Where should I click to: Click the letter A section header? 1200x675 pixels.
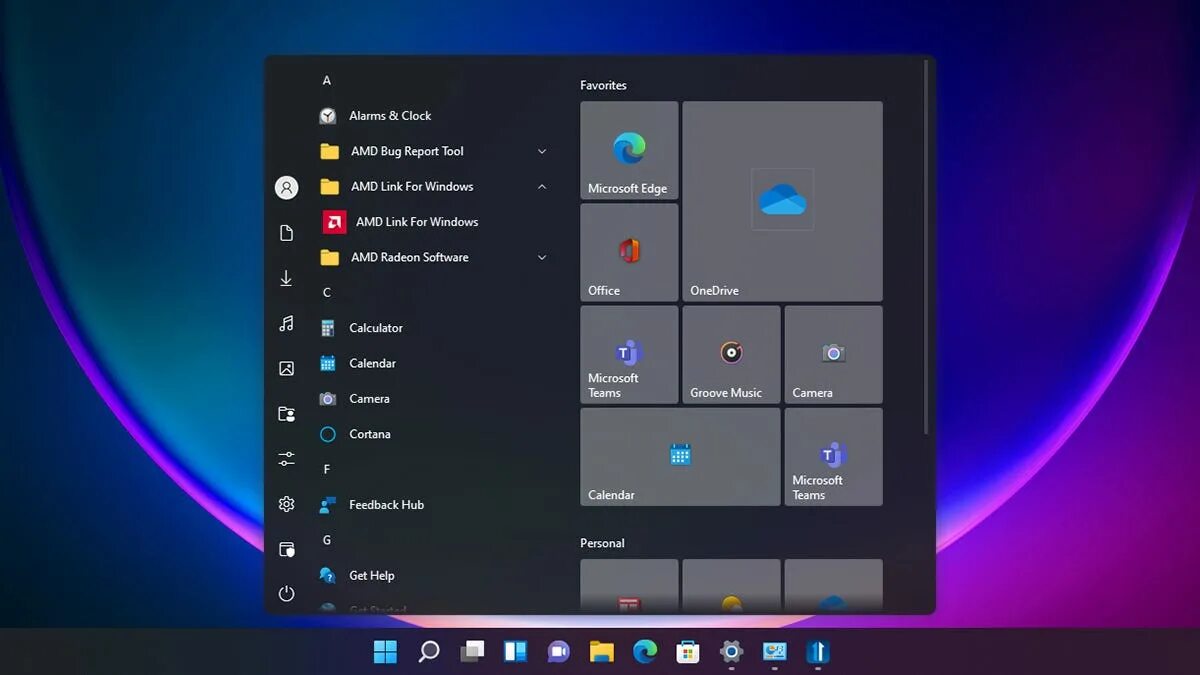(326, 80)
